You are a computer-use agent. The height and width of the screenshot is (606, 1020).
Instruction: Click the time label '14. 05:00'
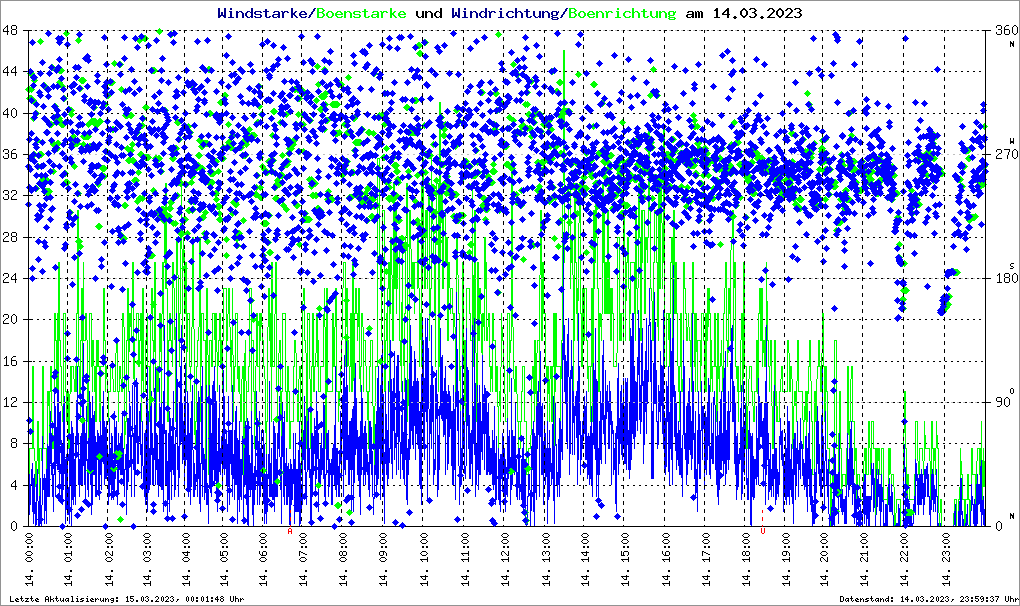pos(225,559)
